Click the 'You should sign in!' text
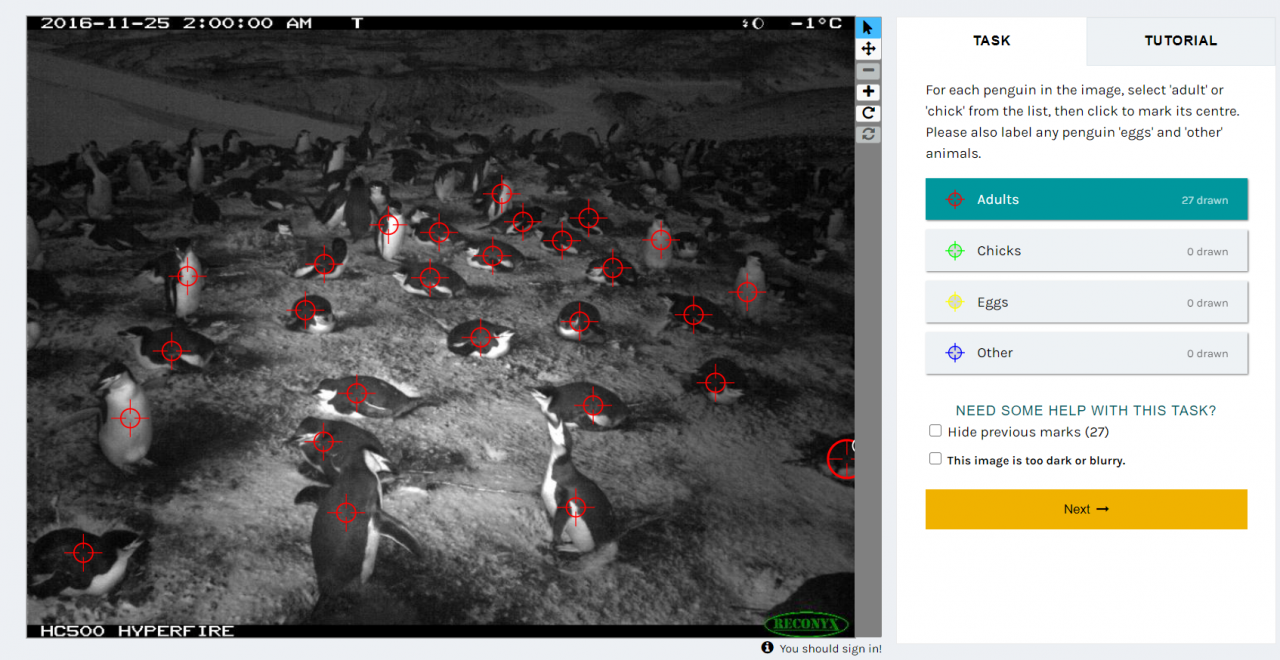 click(830, 649)
